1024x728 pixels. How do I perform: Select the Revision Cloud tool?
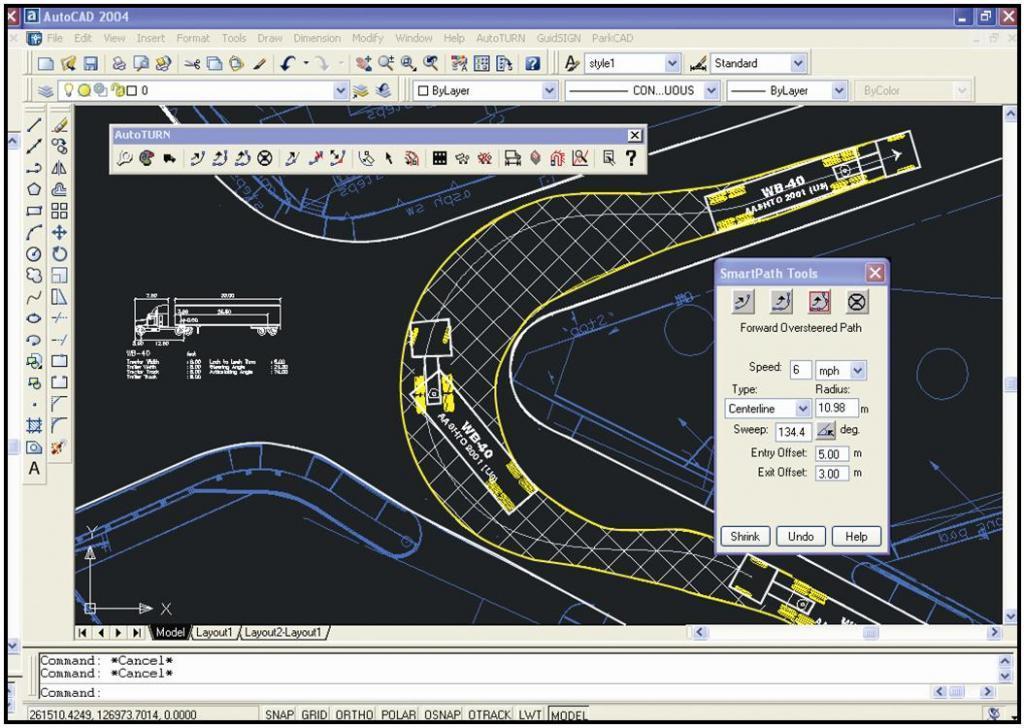point(35,276)
